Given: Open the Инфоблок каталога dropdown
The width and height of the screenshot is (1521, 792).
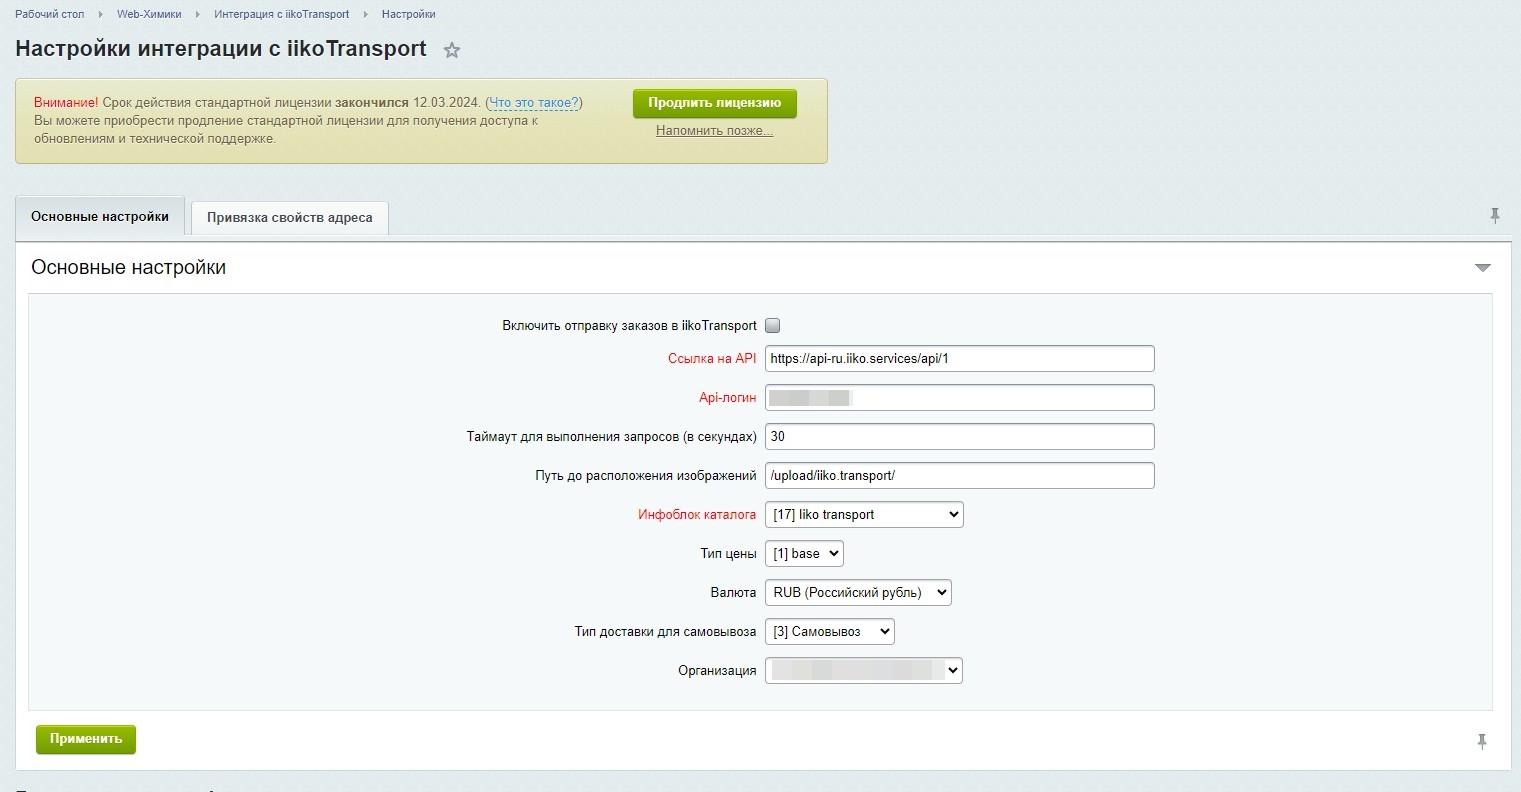Looking at the screenshot, I should click(x=863, y=515).
